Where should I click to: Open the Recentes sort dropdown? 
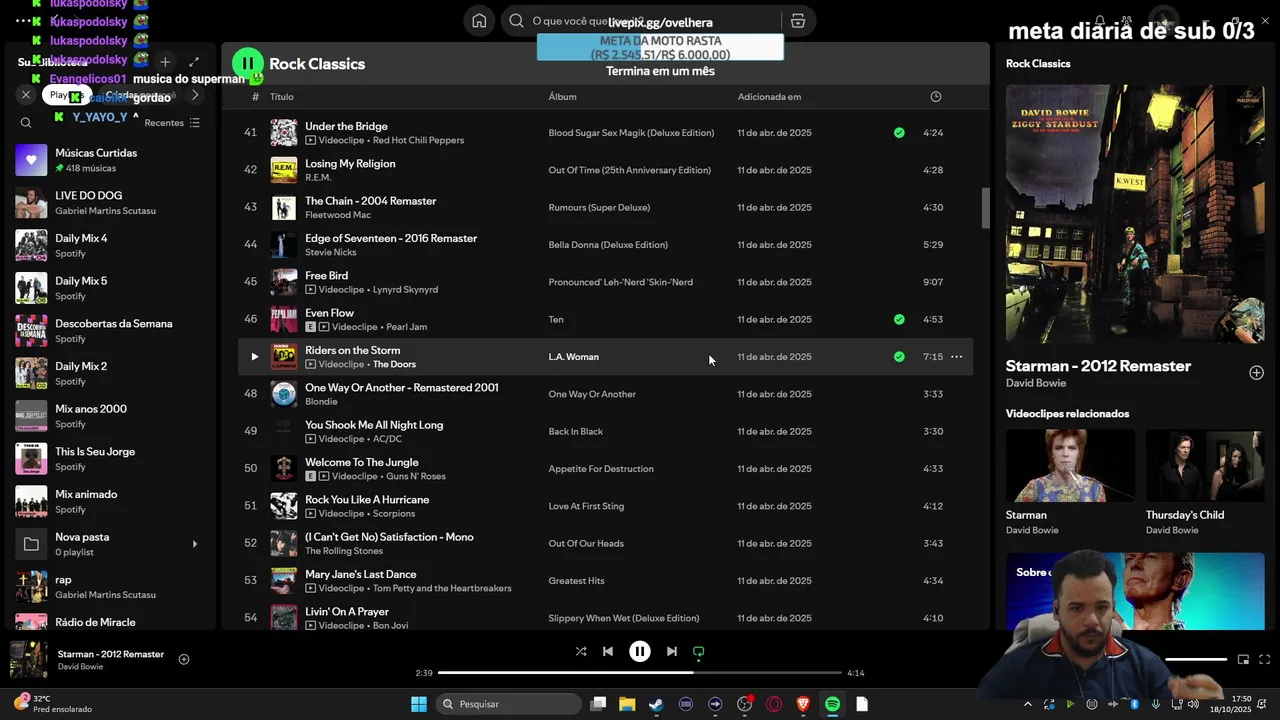tap(172, 123)
